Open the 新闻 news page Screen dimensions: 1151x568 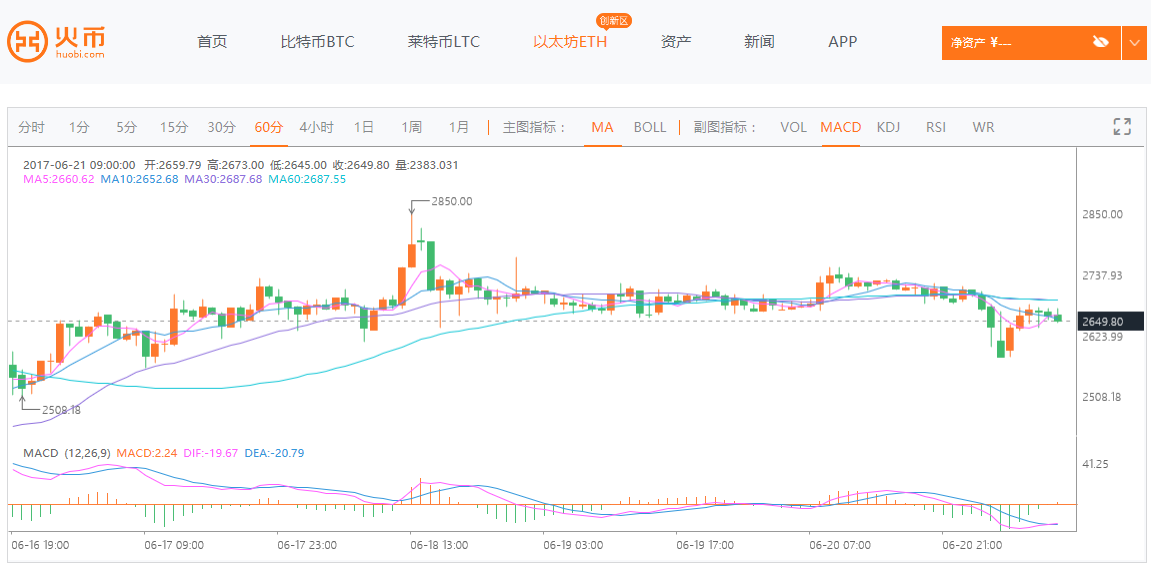pos(759,42)
